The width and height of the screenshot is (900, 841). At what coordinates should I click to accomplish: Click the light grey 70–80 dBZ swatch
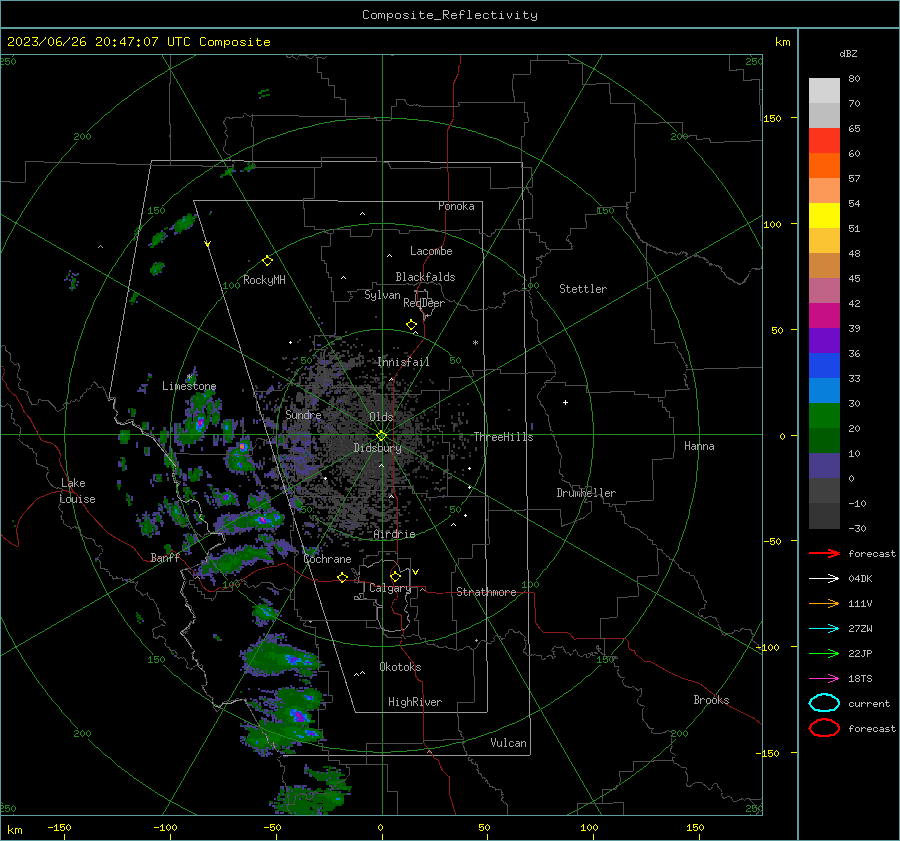click(824, 91)
